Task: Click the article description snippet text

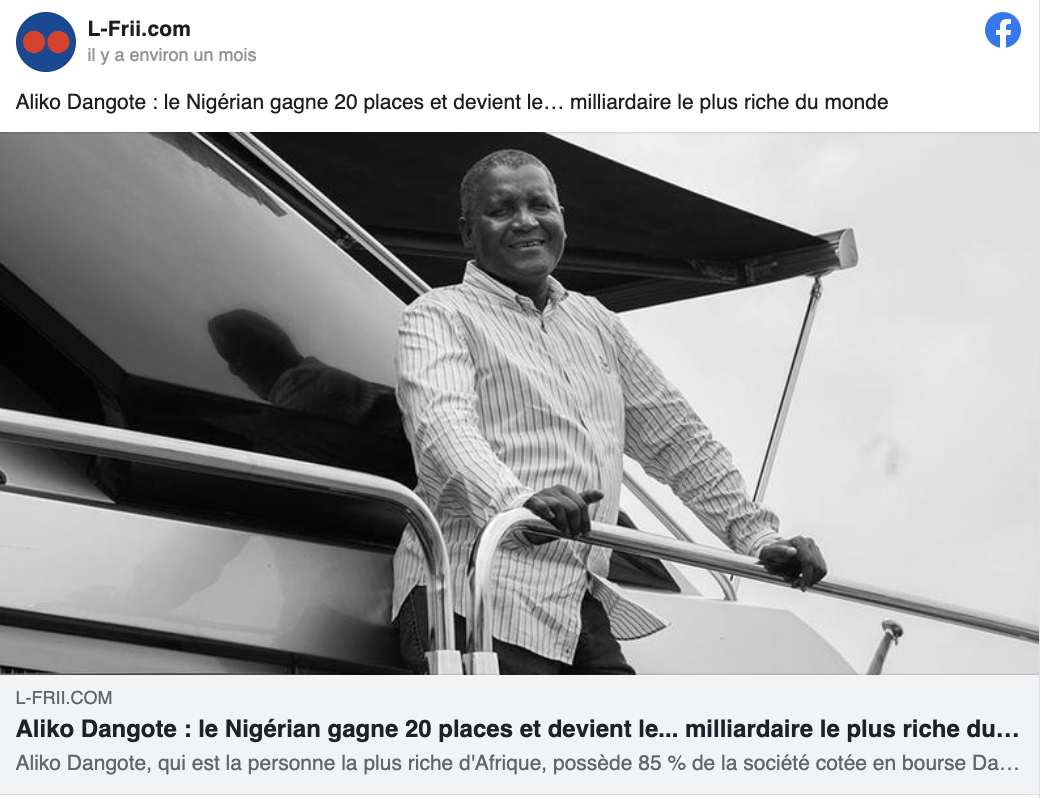Action: (x=517, y=763)
